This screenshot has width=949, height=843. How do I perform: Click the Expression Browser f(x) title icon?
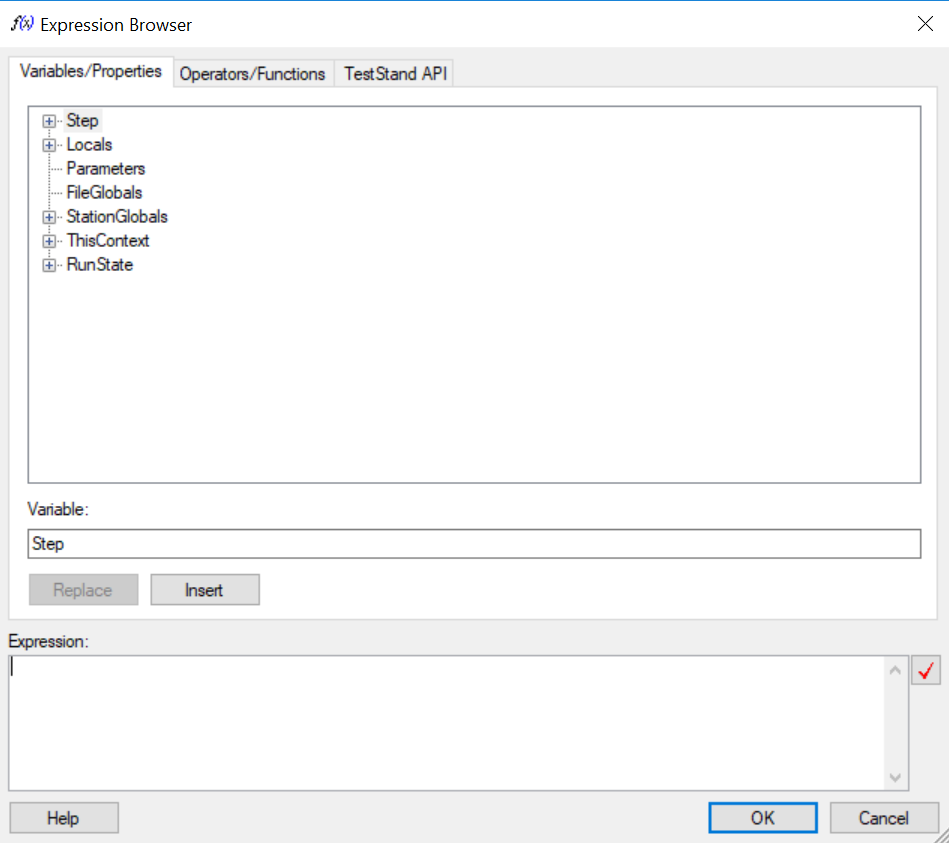pyautogui.click(x=22, y=24)
